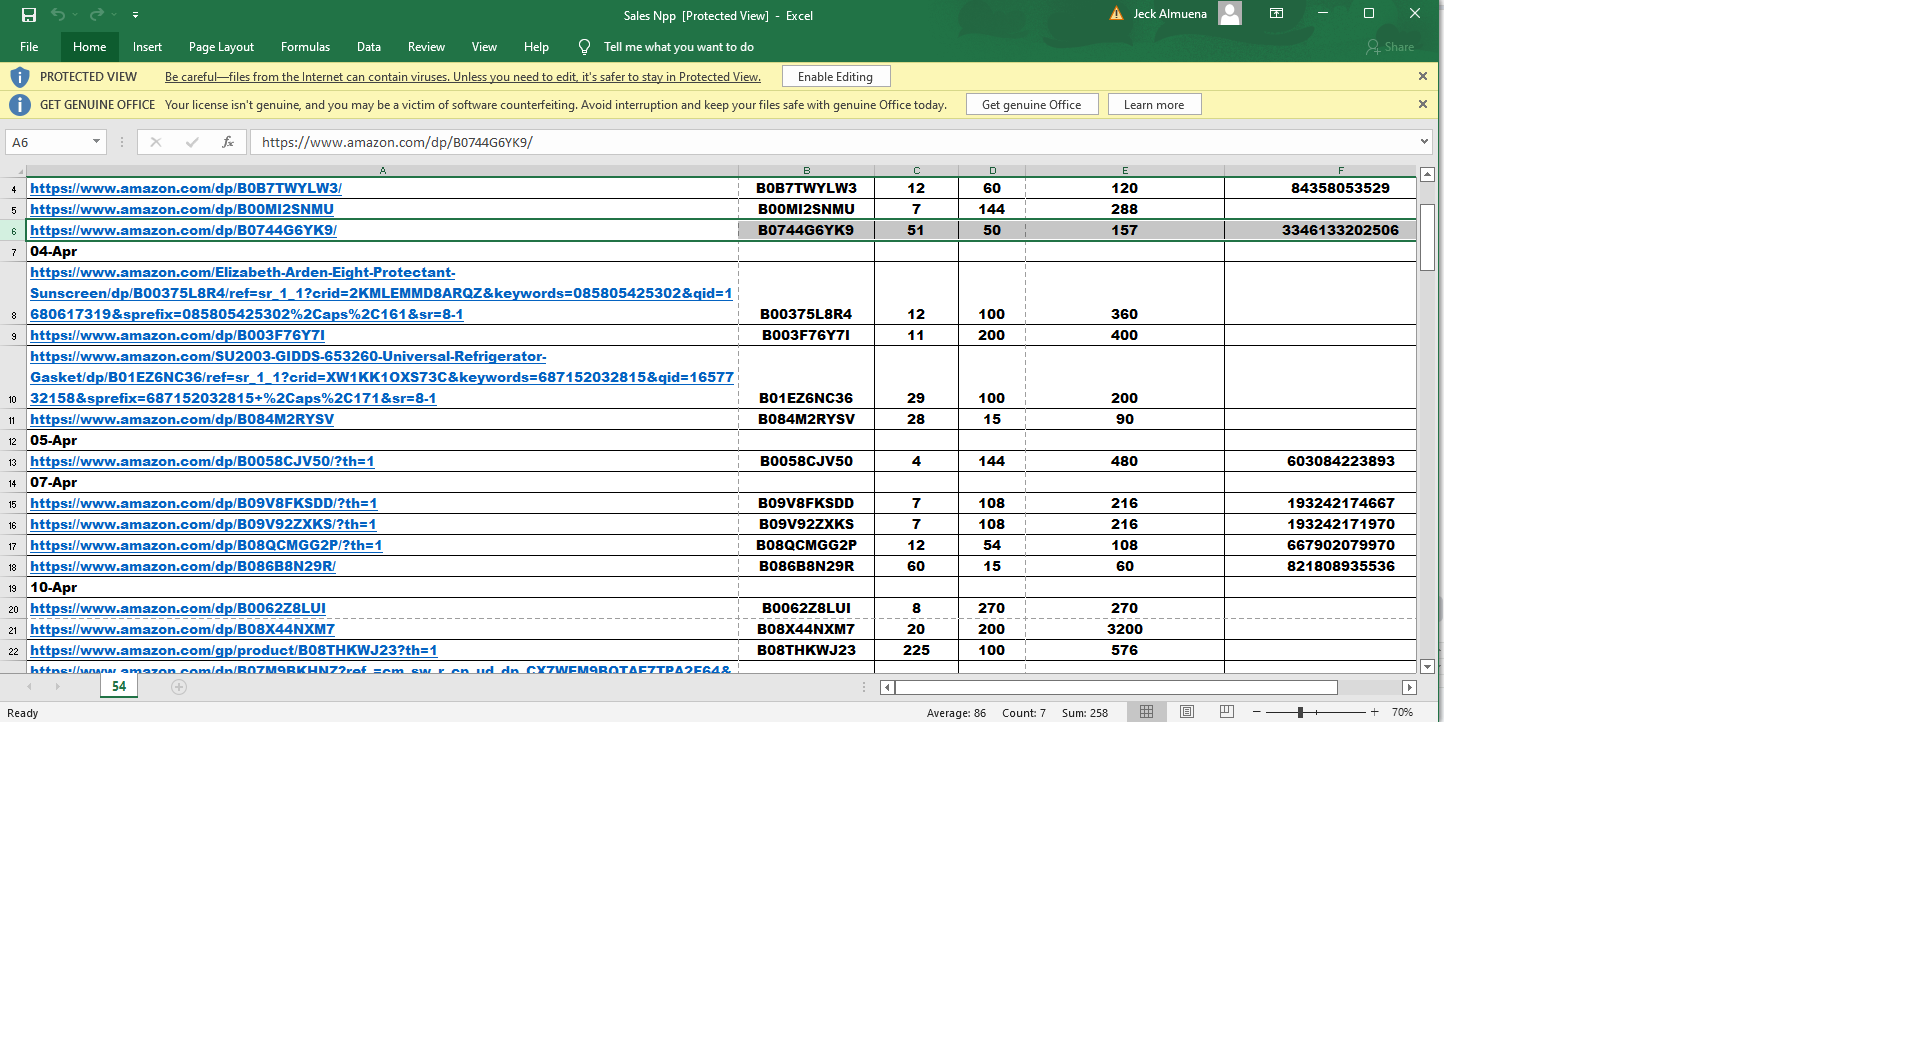Click the Undo arrow icon
Image resolution: width=1922 pixels, height=1042 pixels.
(x=58, y=15)
